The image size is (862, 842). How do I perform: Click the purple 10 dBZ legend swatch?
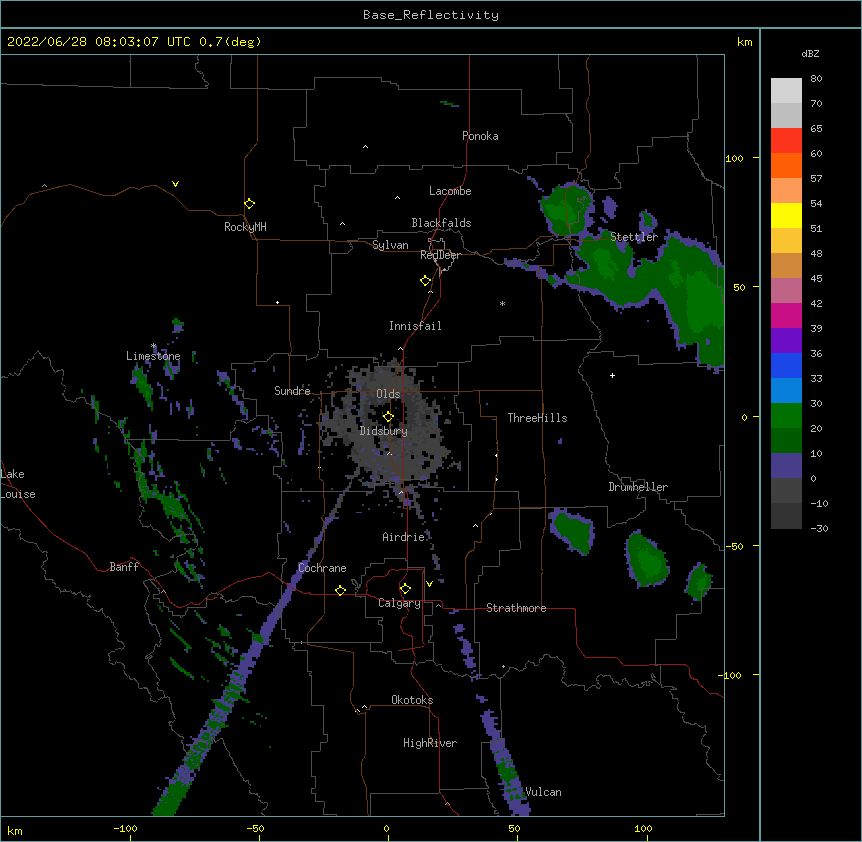tap(786, 466)
